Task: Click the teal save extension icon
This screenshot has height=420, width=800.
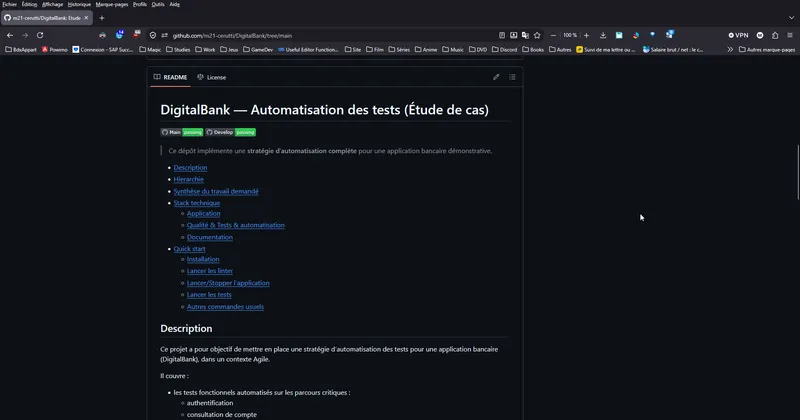Action: click(619, 35)
